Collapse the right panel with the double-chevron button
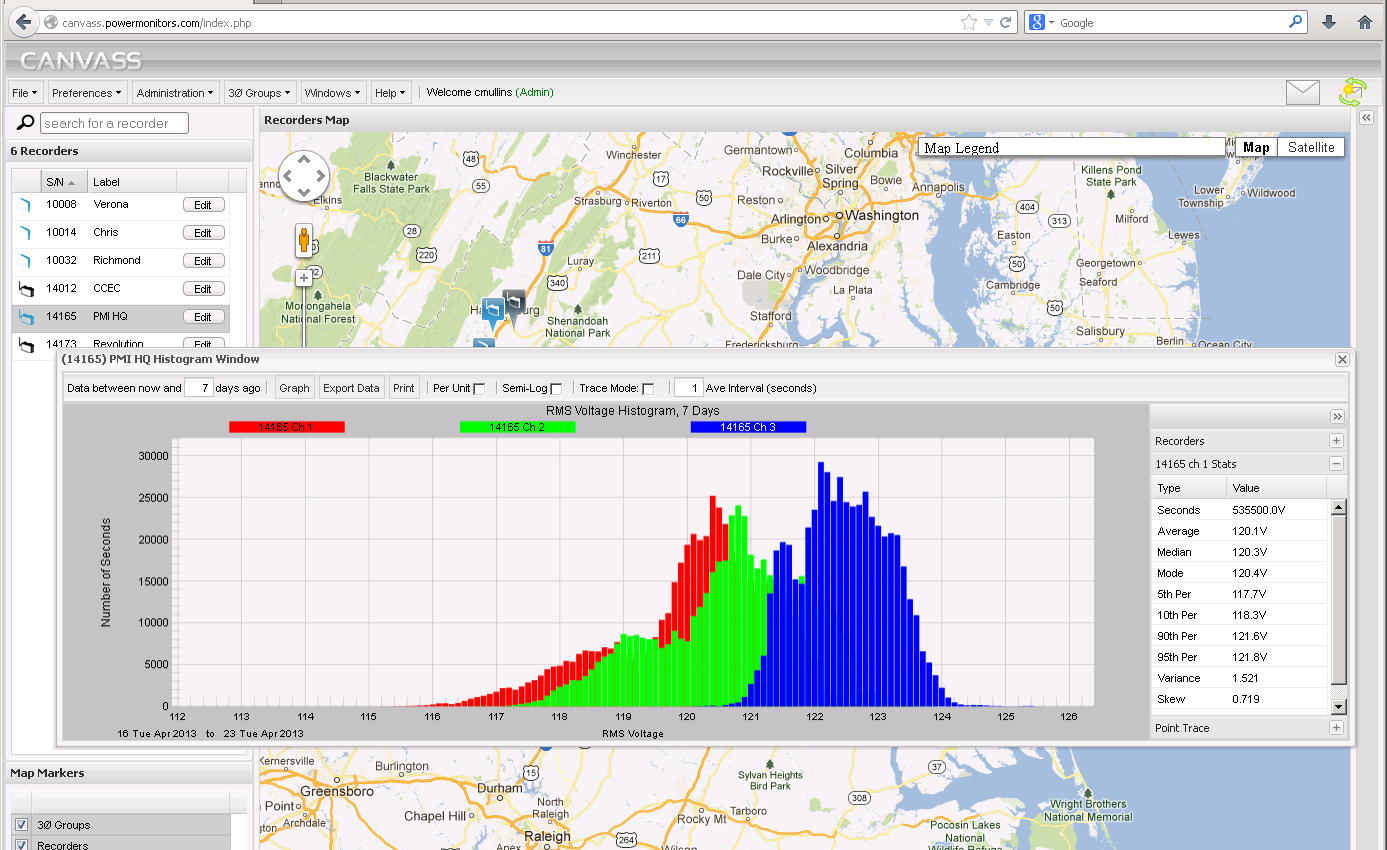This screenshot has height=850, width=1387. pos(1338,417)
